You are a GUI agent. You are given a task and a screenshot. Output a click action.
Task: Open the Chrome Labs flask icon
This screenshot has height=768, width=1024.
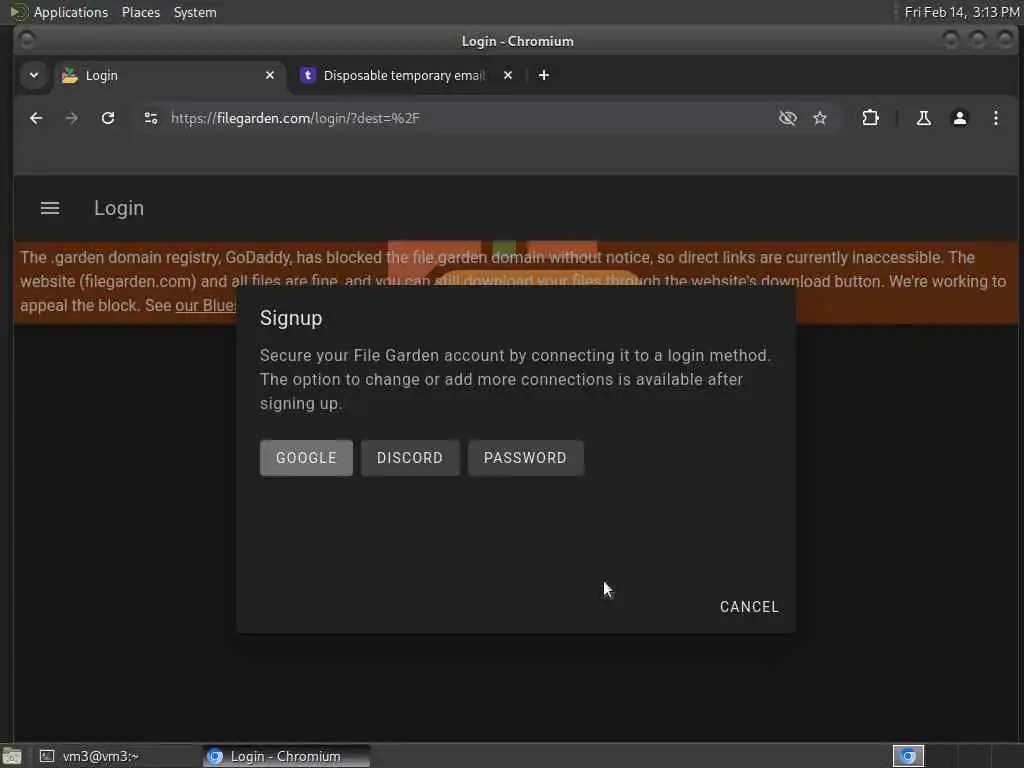pyautogui.click(x=923, y=118)
